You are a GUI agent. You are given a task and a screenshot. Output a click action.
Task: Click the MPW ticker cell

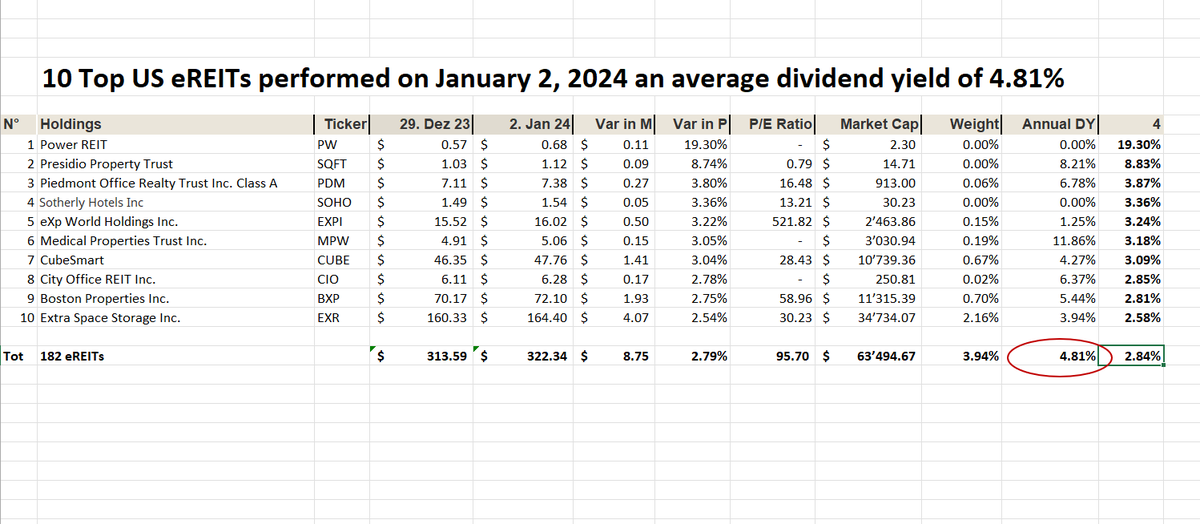(342, 241)
